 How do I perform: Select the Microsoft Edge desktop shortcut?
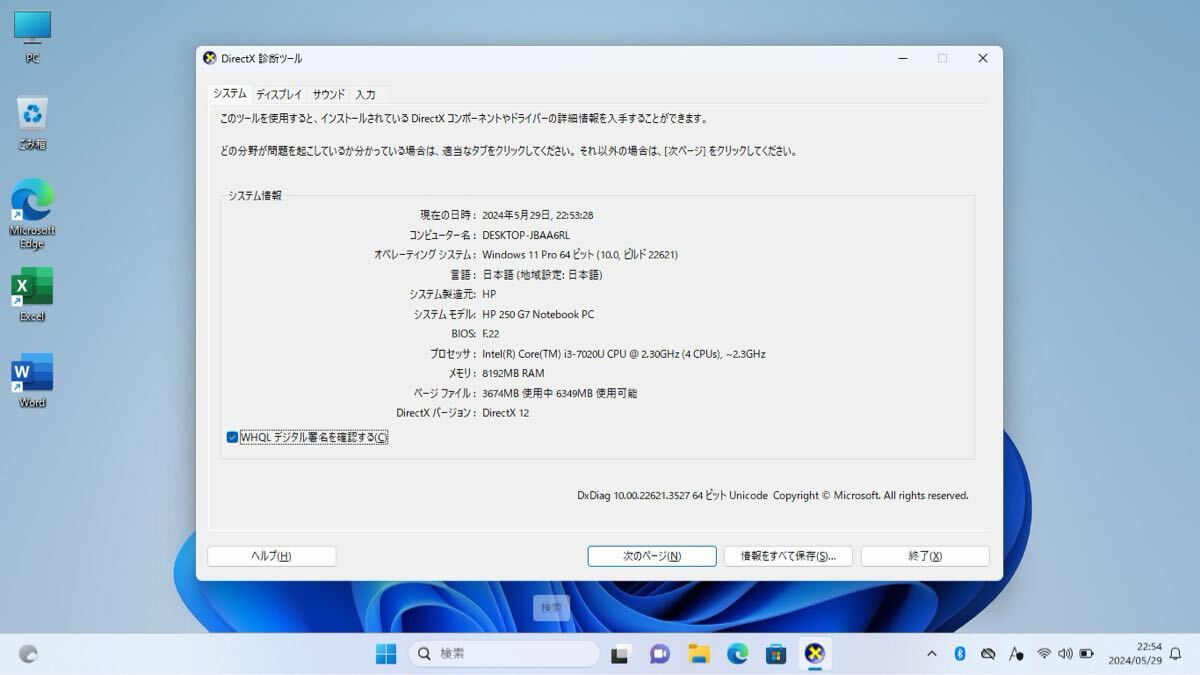(32, 214)
